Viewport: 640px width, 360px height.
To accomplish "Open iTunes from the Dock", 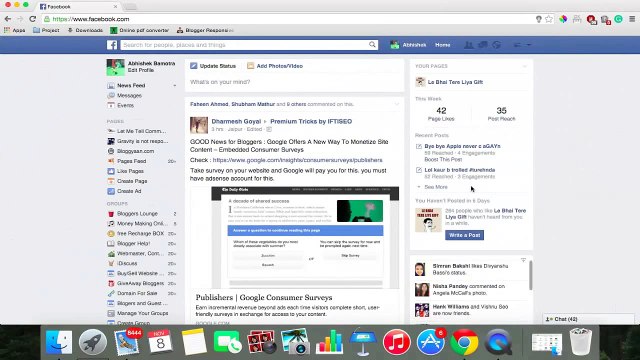I will pyautogui.click(x=396, y=342).
